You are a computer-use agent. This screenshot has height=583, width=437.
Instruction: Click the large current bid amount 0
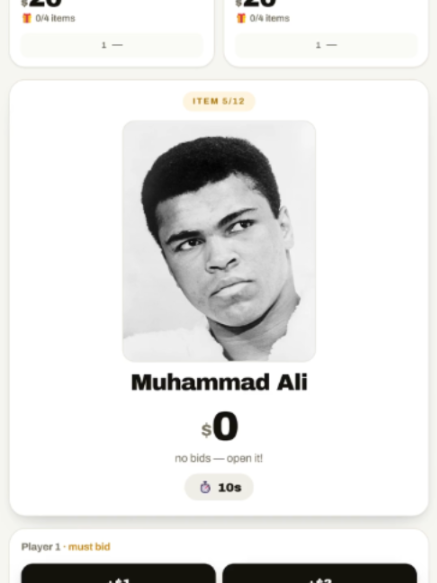(225, 426)
